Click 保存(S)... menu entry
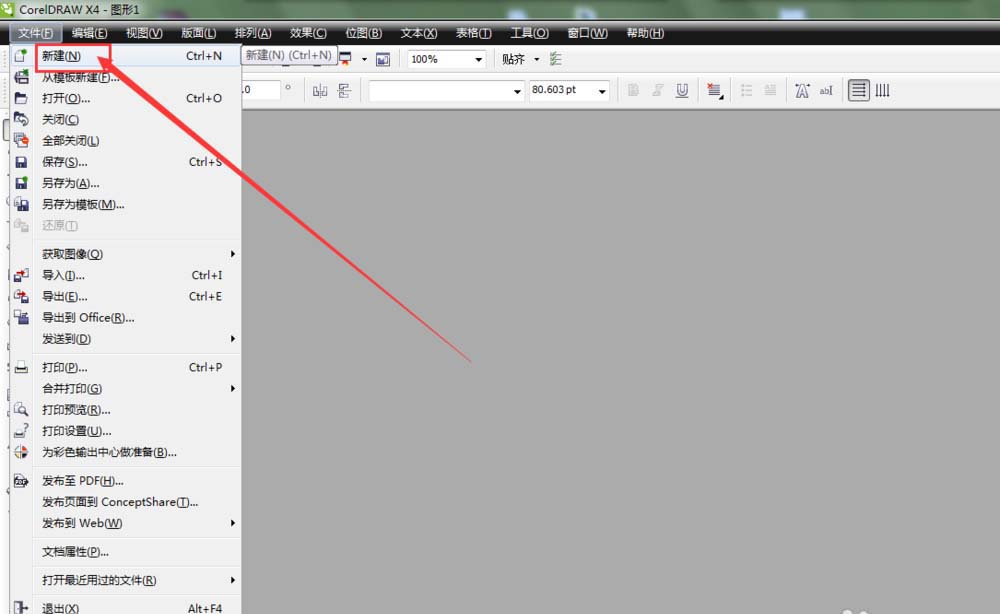Viewport: 1000px width, 614px height. click(128, 162)
